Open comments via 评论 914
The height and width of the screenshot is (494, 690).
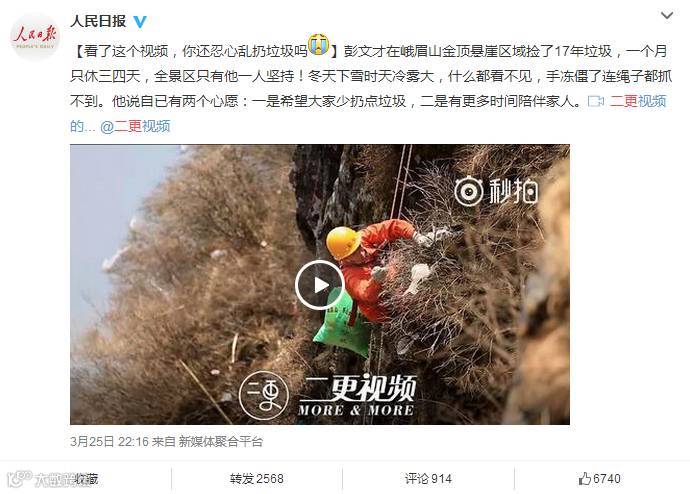pyautogui.click(x=428, y=479)
